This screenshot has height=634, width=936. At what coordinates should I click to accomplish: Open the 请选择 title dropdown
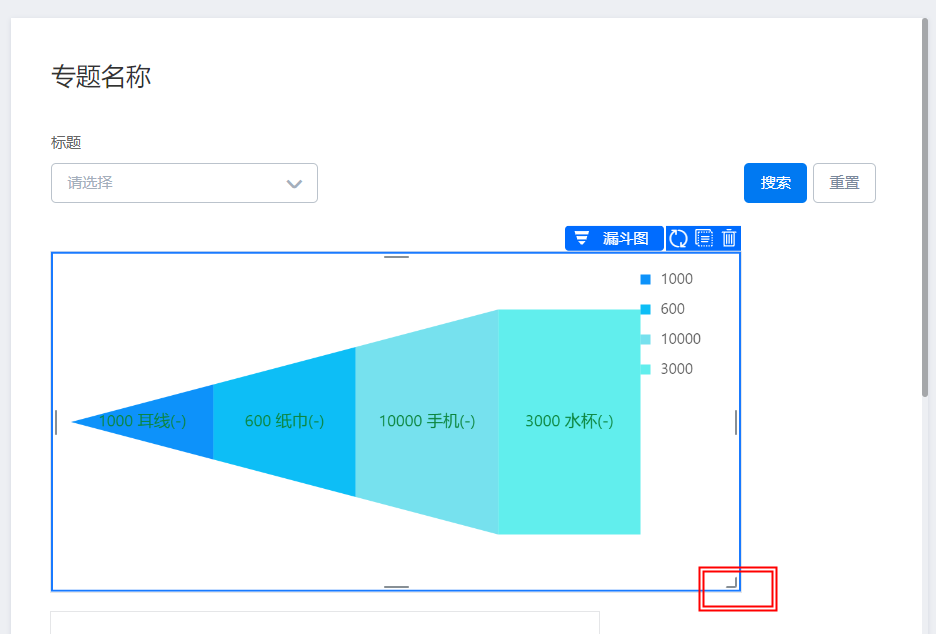pyautogui.click(x=184, y=183)
